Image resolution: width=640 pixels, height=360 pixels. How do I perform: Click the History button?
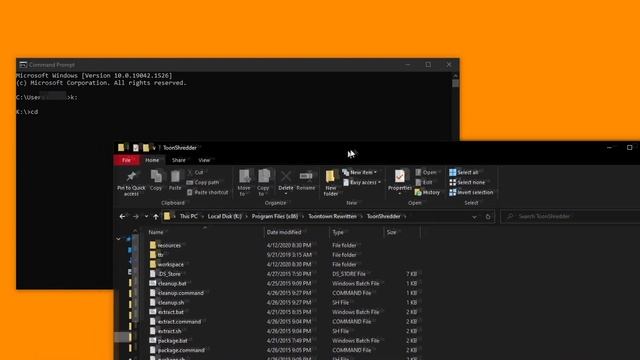coord(427,192)
